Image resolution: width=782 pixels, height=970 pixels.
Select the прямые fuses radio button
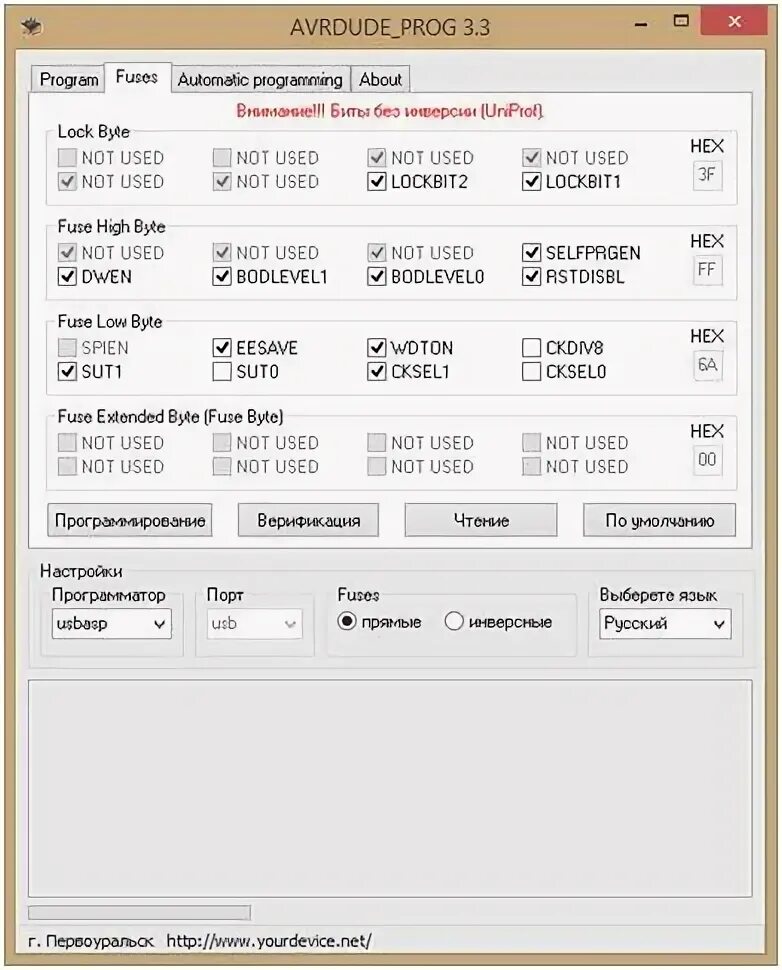point(347,621)
